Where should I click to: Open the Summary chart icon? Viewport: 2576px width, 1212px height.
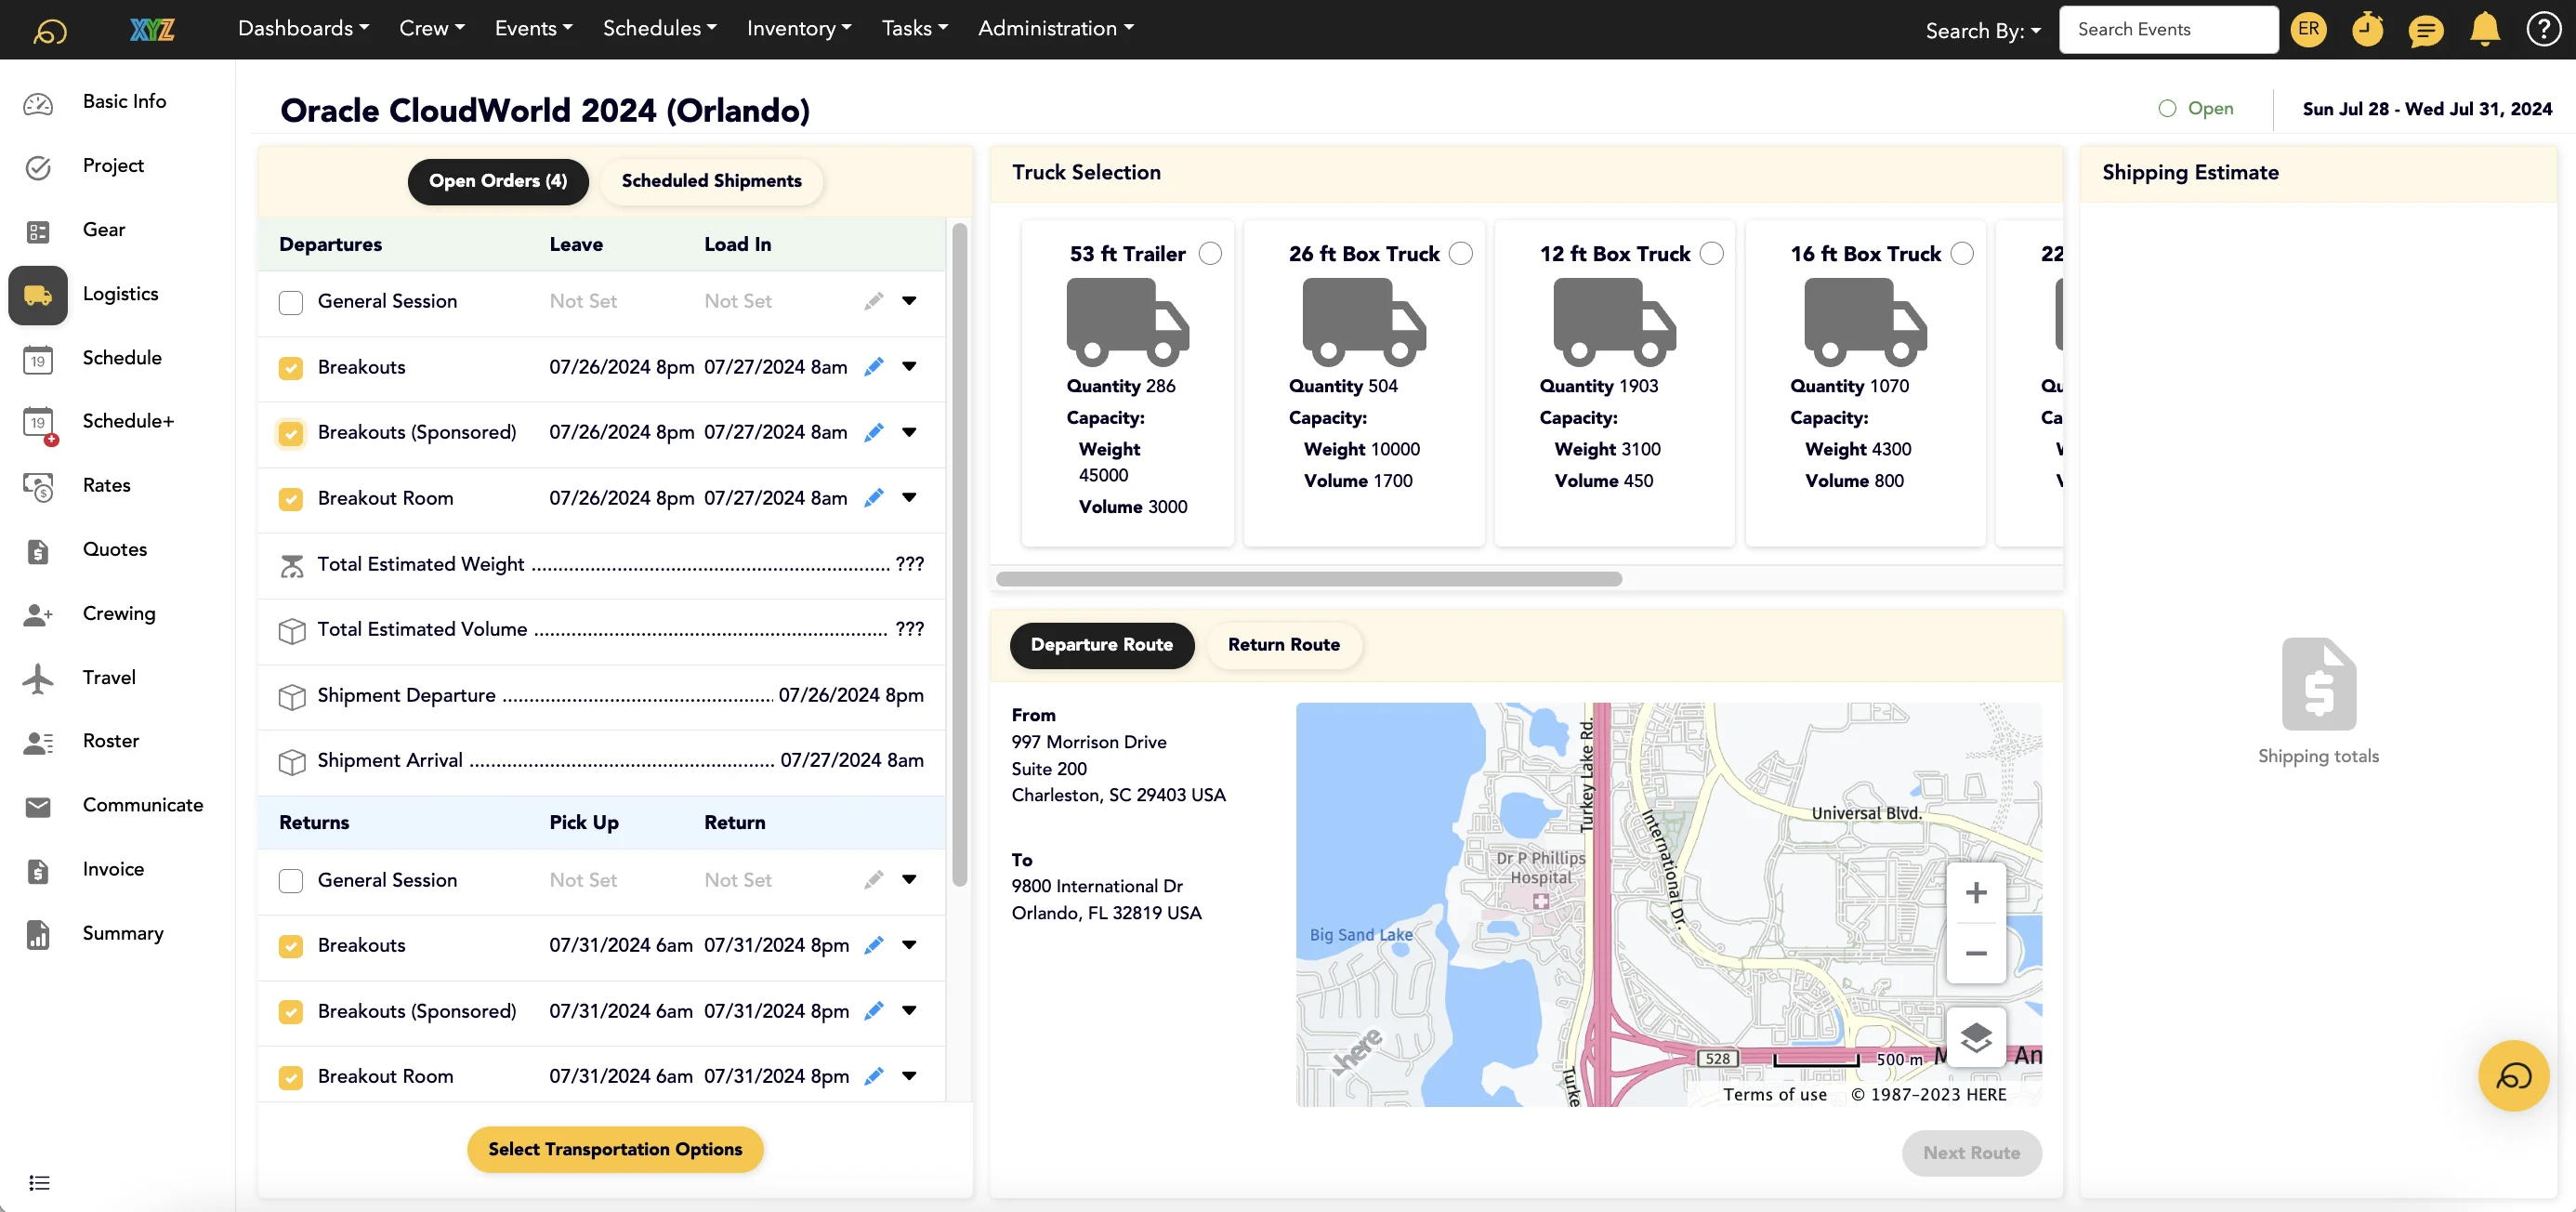[38, 934]
